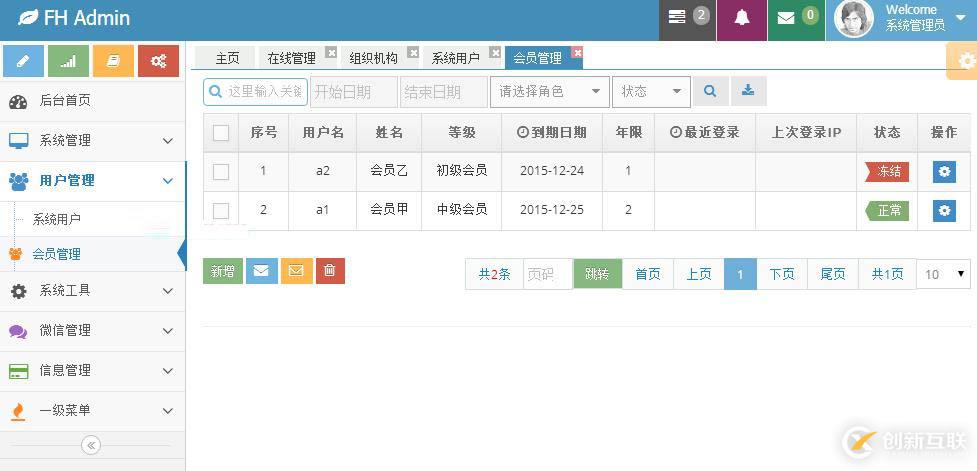Check the box for row a1

coord(221,211)
